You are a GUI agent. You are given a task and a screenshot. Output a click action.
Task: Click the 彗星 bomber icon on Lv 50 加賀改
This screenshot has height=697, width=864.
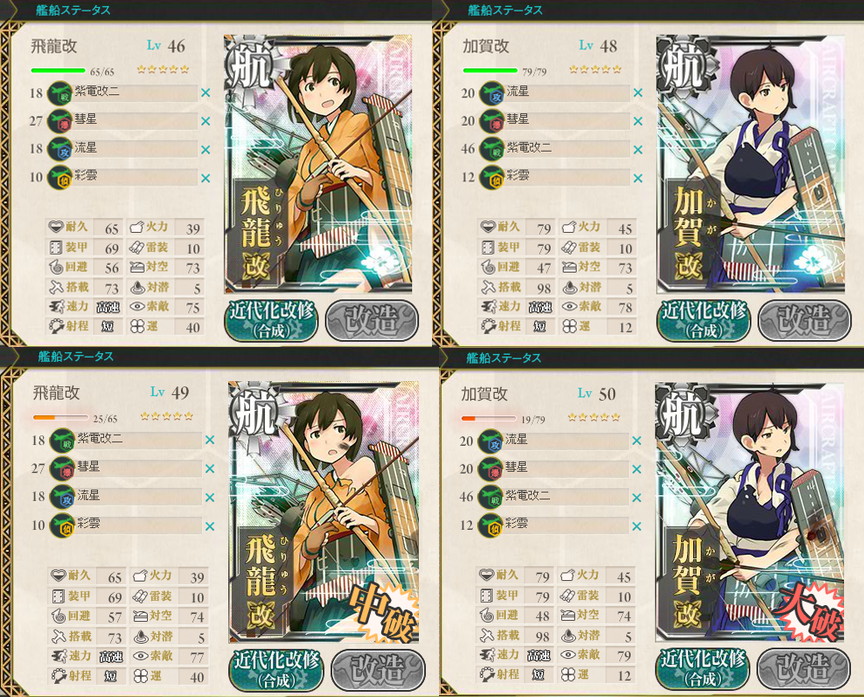pyautogui.click(x=489, y=468)
